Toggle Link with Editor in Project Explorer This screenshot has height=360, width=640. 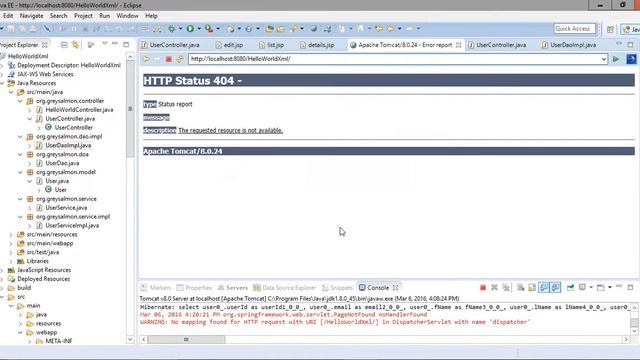pyautogui.click(x=76, y=45)
